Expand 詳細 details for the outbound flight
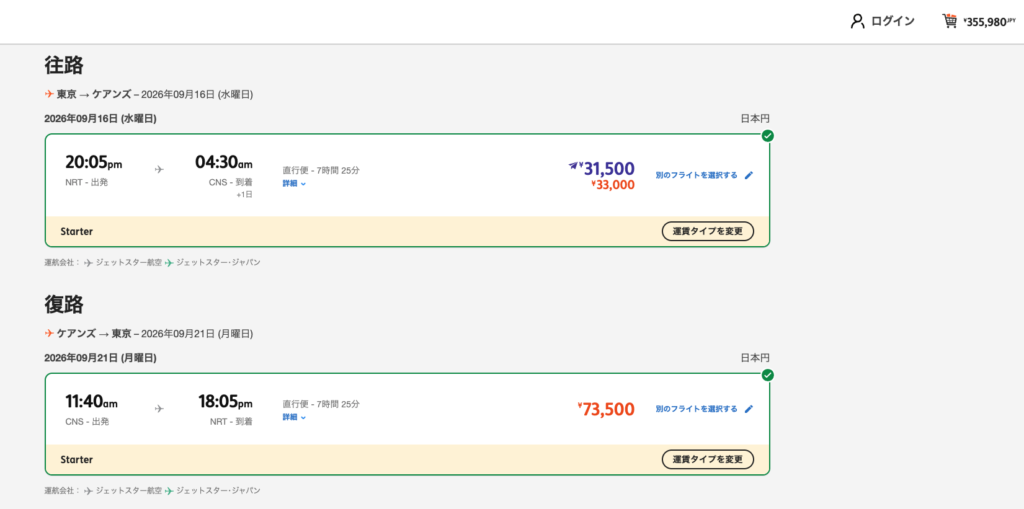The height and width of the screenshot is (509, 1024). pyautogui.click(x=294, y=184)
